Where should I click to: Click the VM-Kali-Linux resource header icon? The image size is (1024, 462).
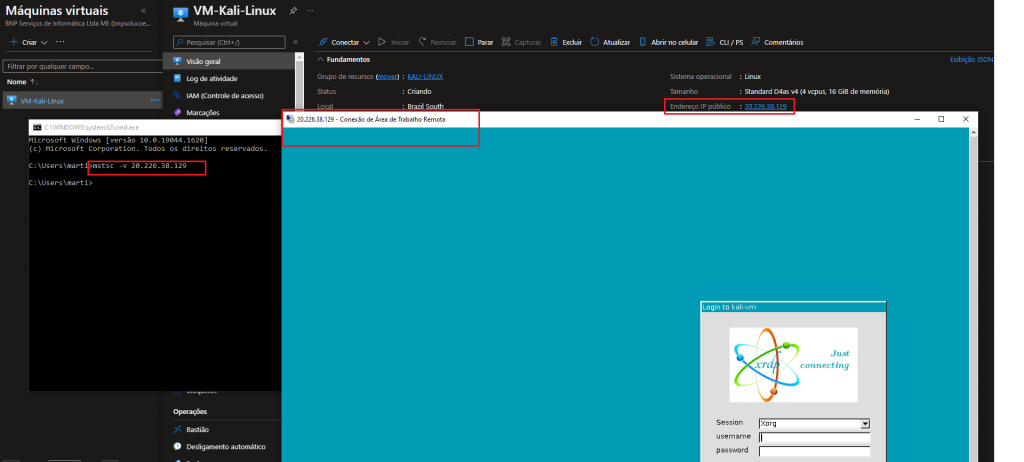tap(180, 14)
